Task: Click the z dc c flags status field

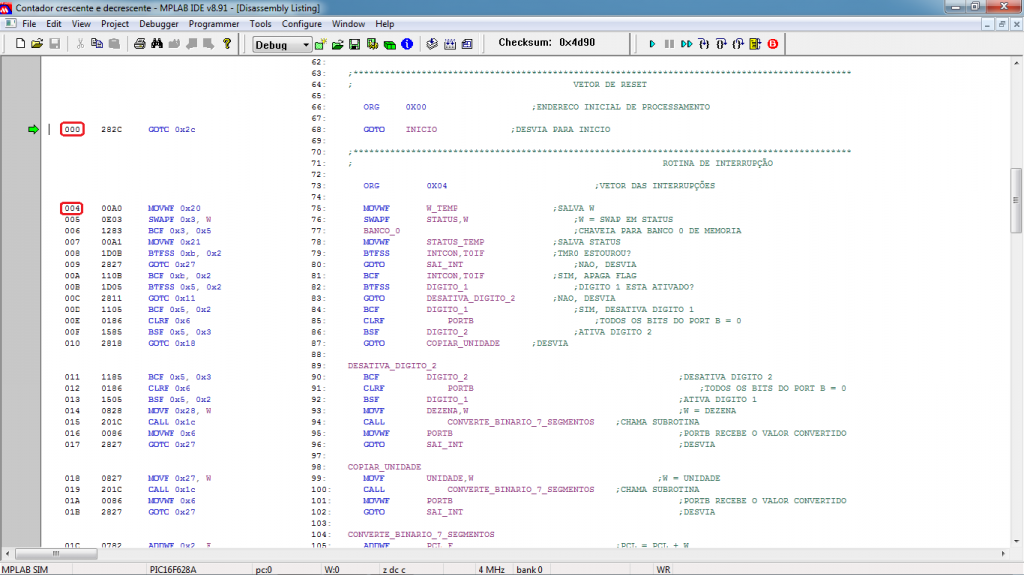Action: coord(394,569)
